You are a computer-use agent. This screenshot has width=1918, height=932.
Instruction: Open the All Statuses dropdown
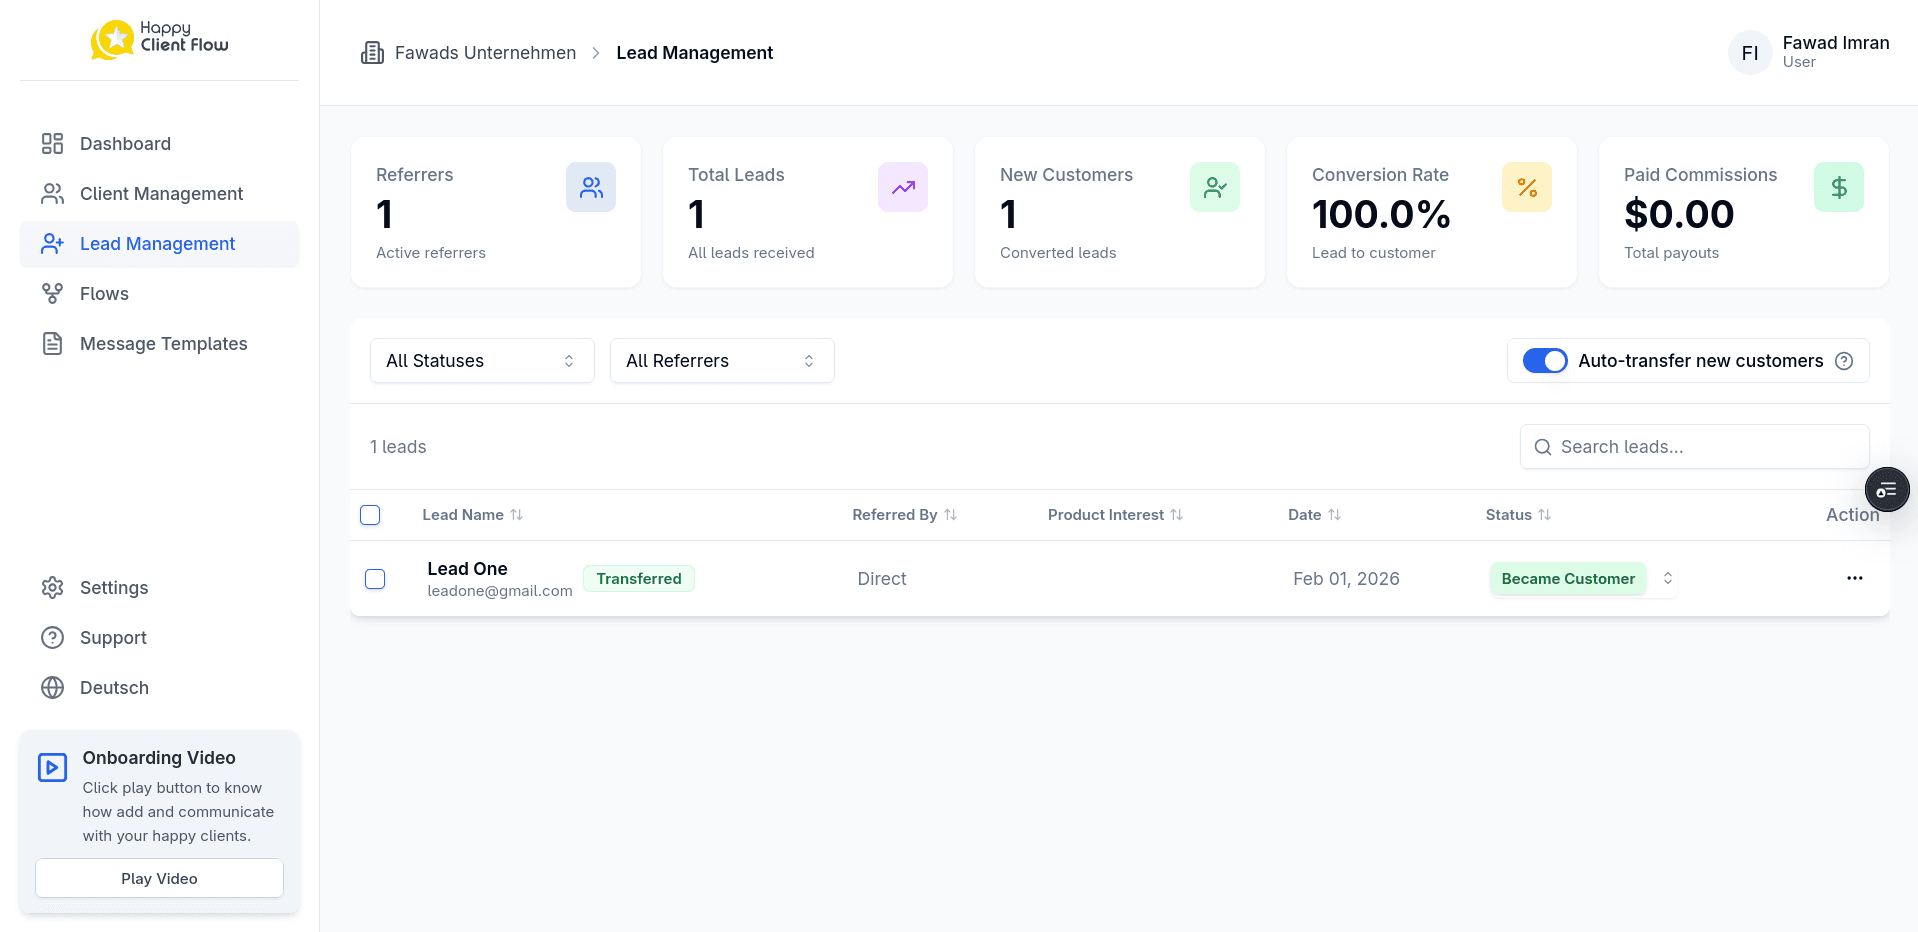point(481,360)
